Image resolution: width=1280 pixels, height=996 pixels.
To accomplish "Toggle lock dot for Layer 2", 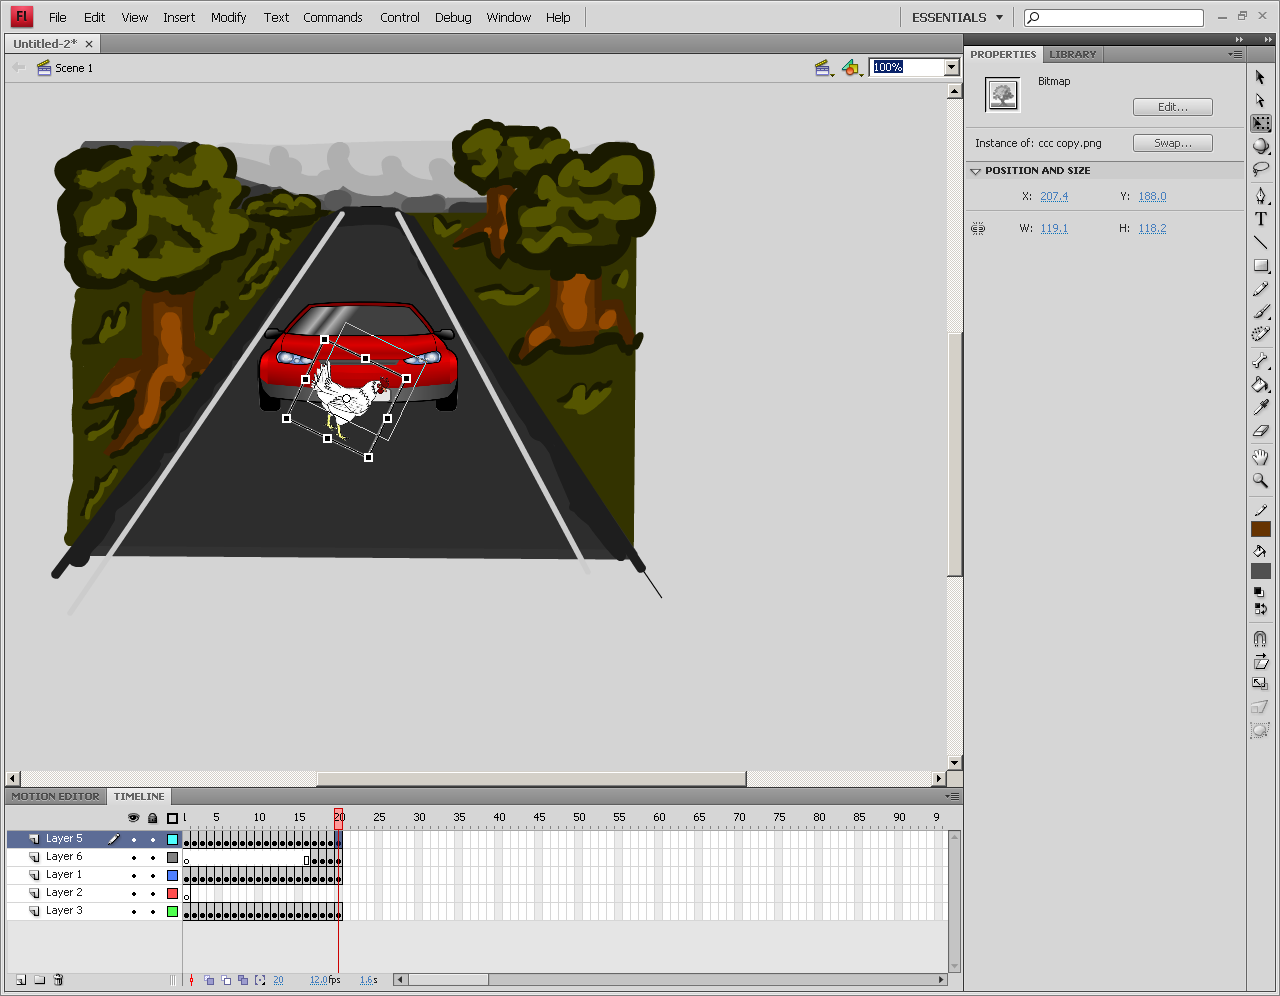I will coord(153,894).
